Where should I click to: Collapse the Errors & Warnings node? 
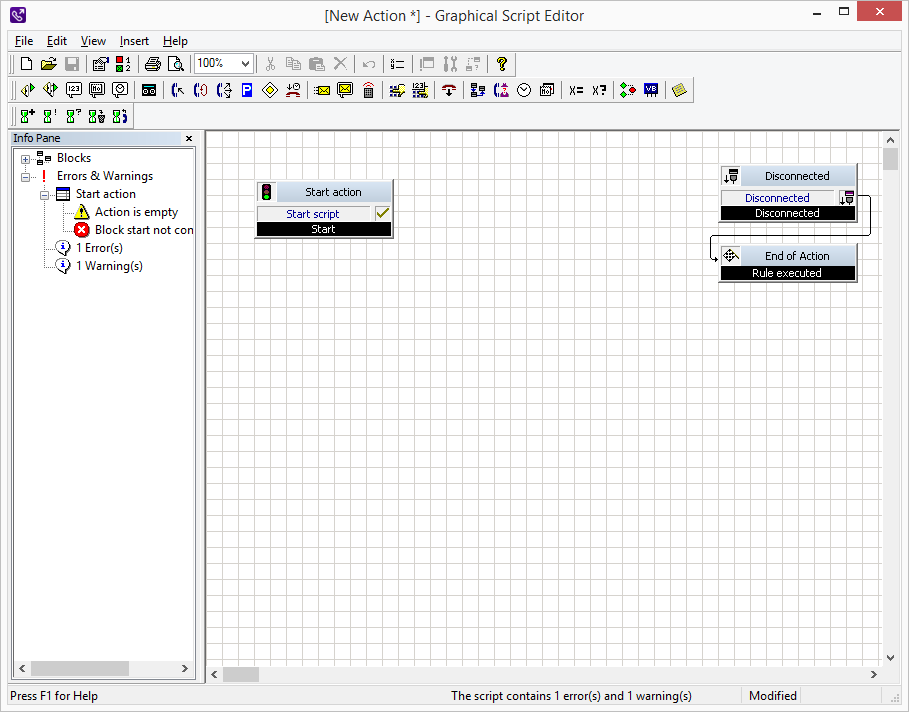(26, 177)
